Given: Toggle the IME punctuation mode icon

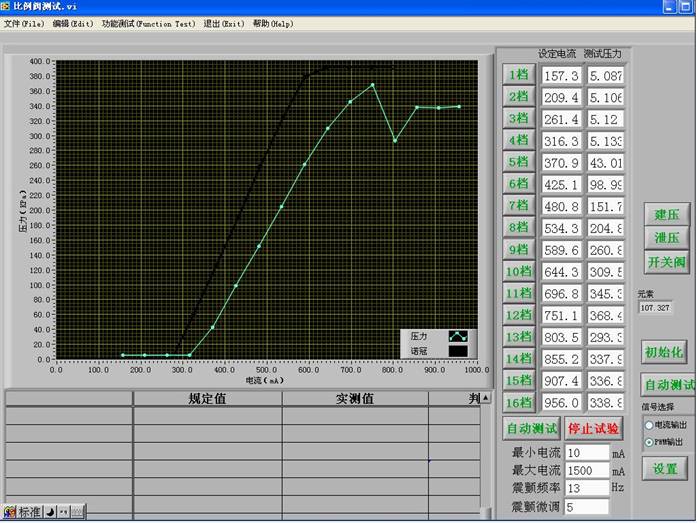Looking at the screenshot, I should [x=62, y=512].
